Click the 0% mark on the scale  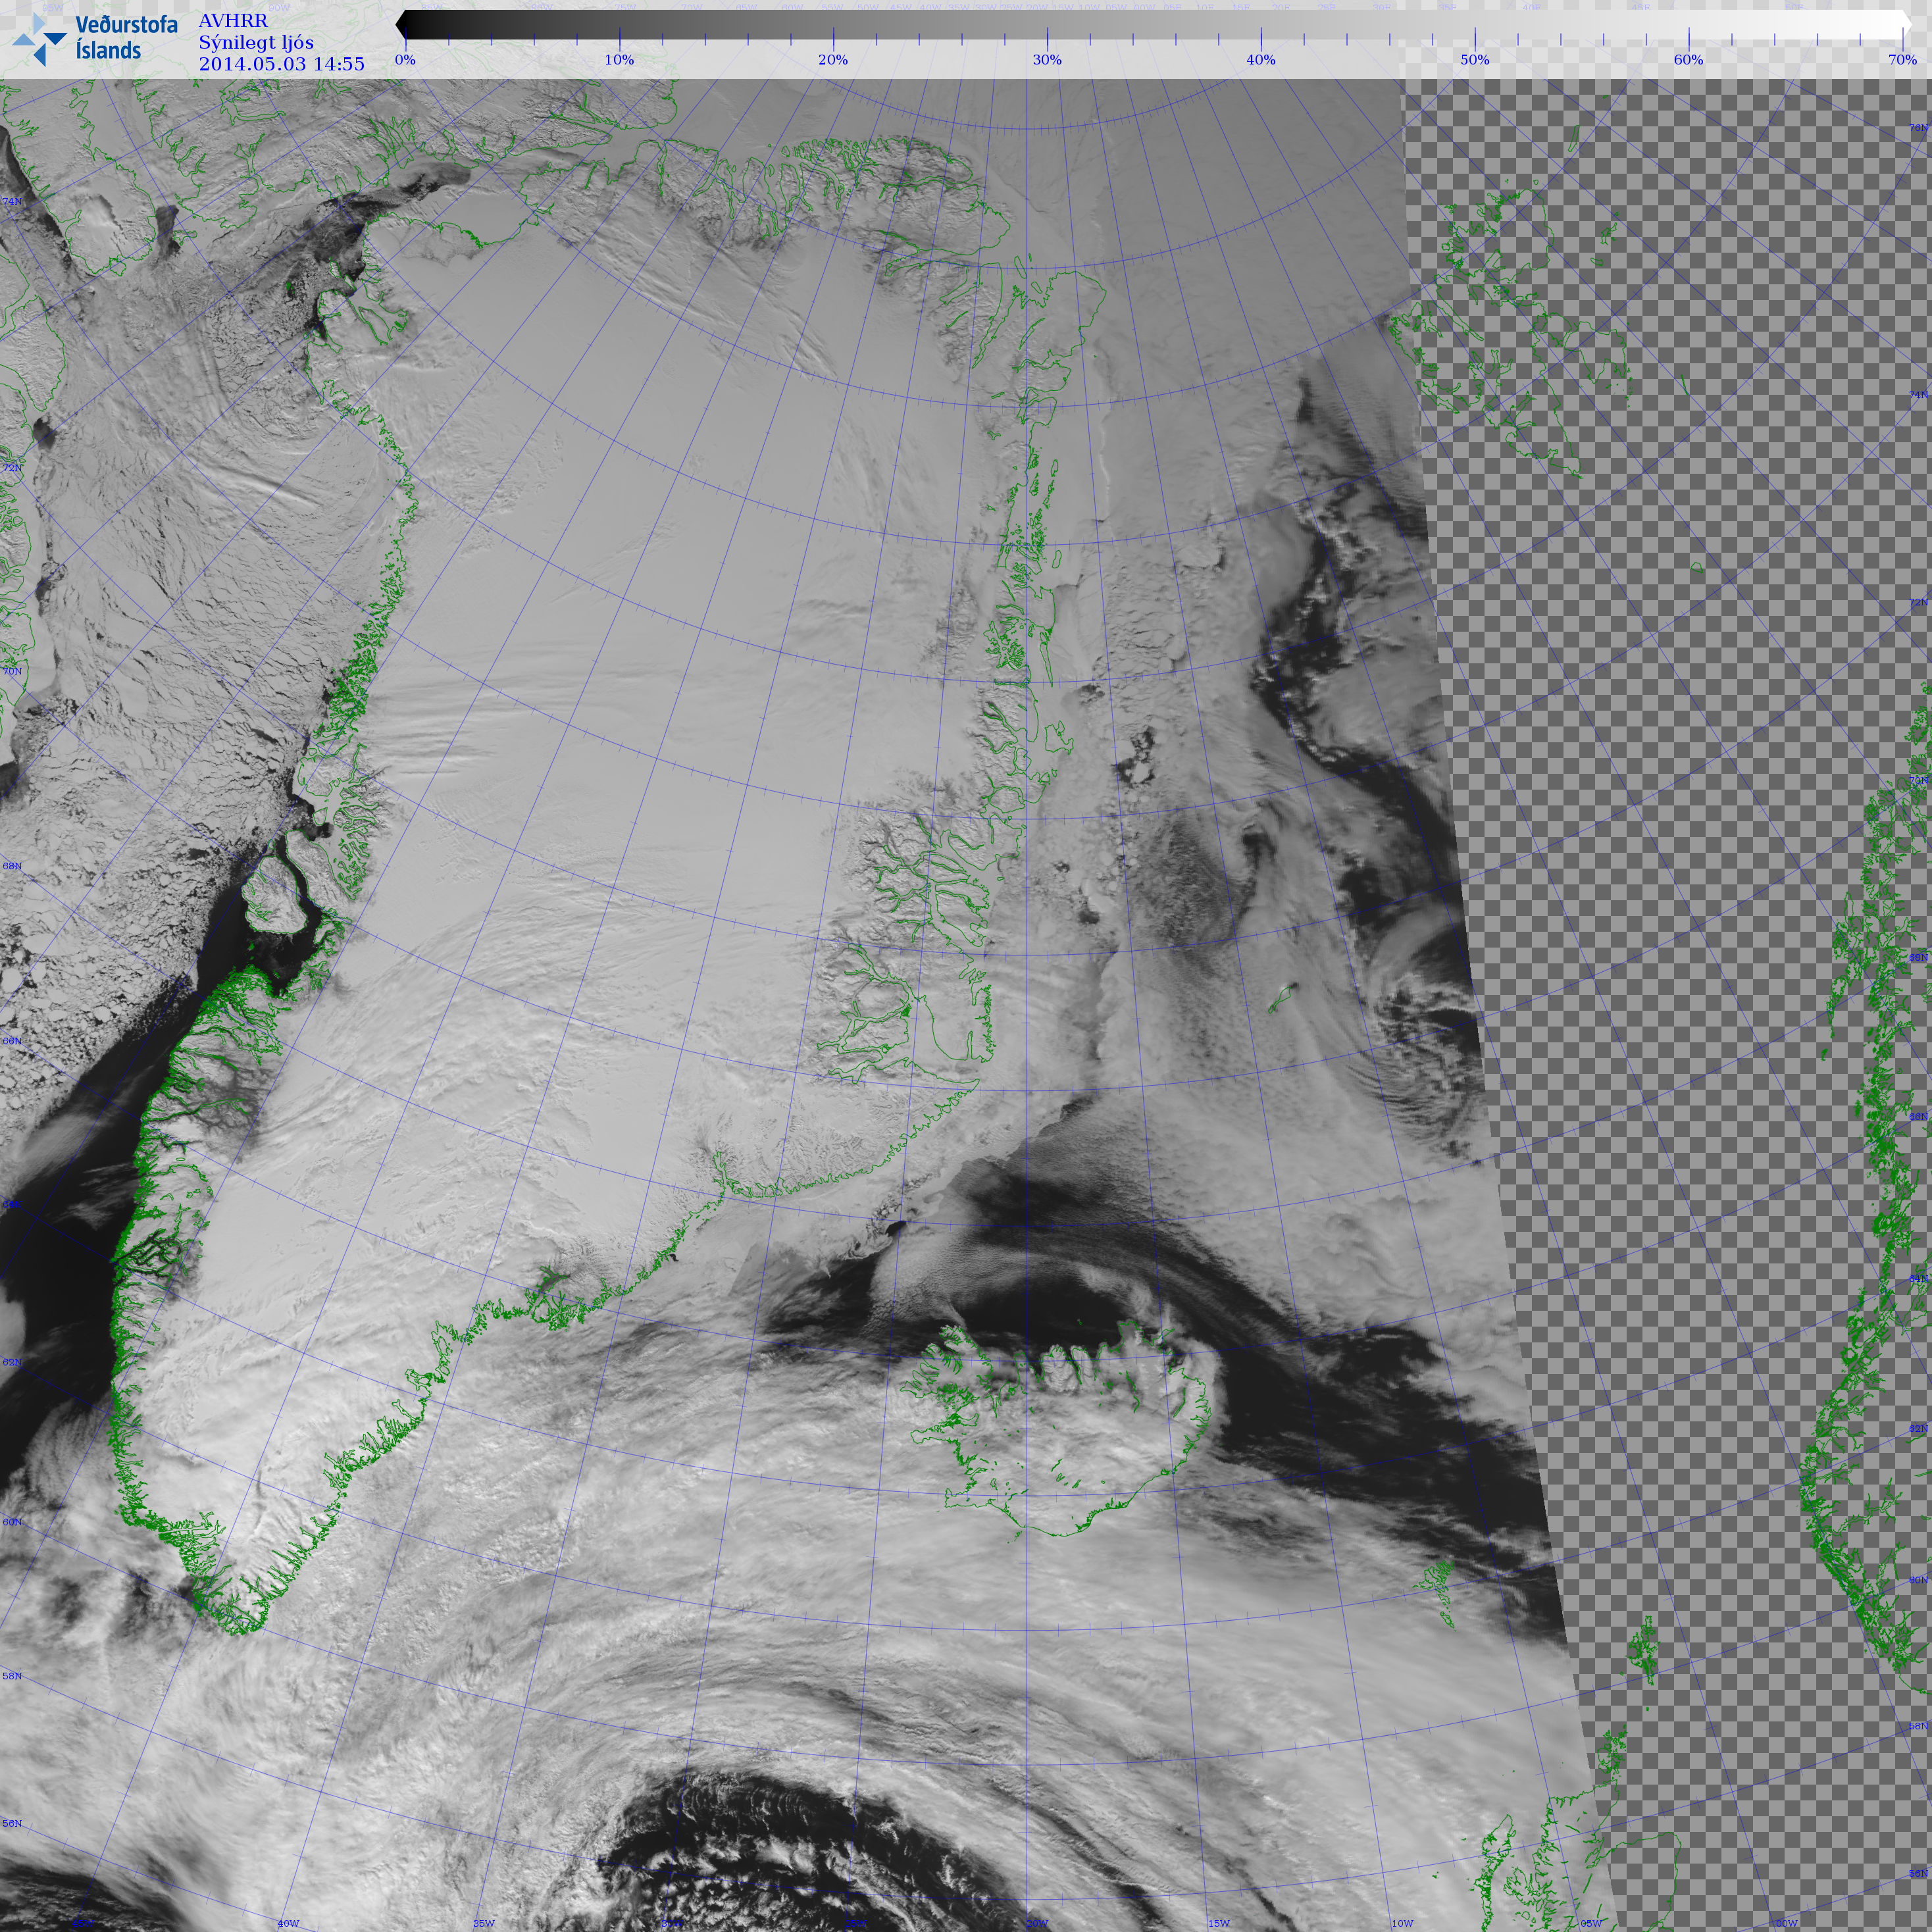pyautogui.click(x=405, y=60)
